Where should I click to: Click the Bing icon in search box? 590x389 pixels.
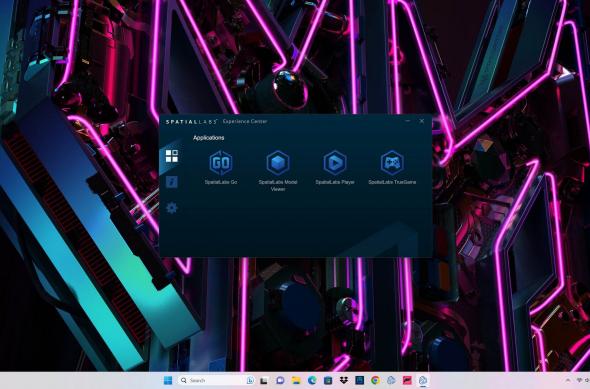point(250,380)
